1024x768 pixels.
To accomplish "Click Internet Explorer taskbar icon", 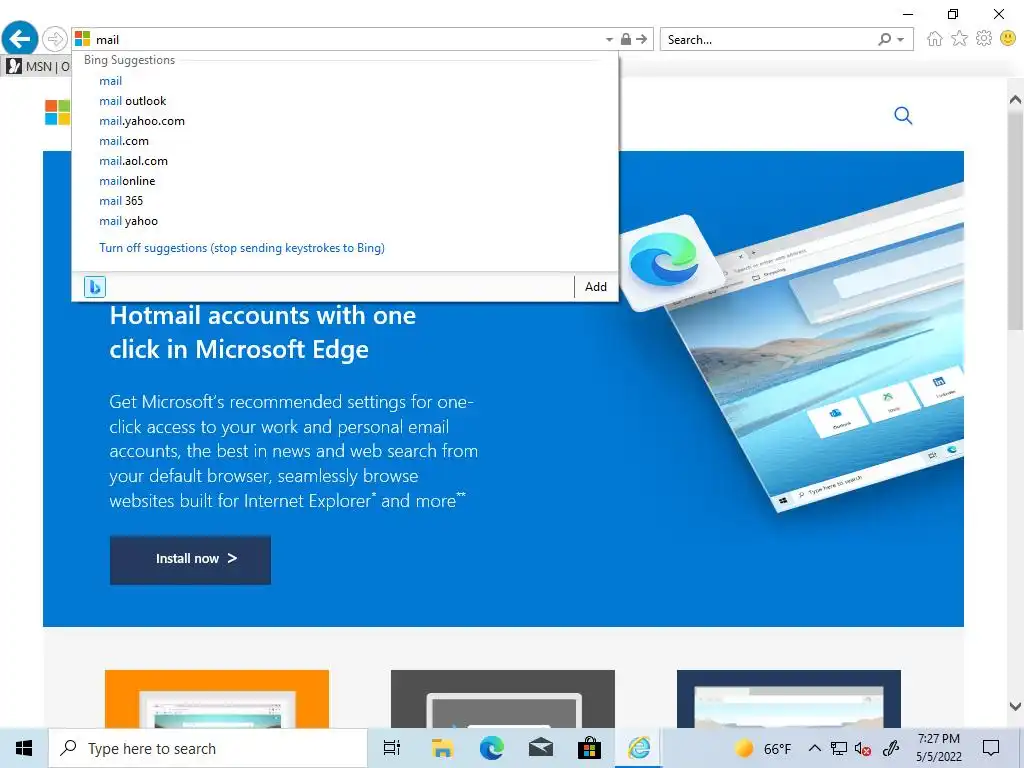I will point(639,748).
